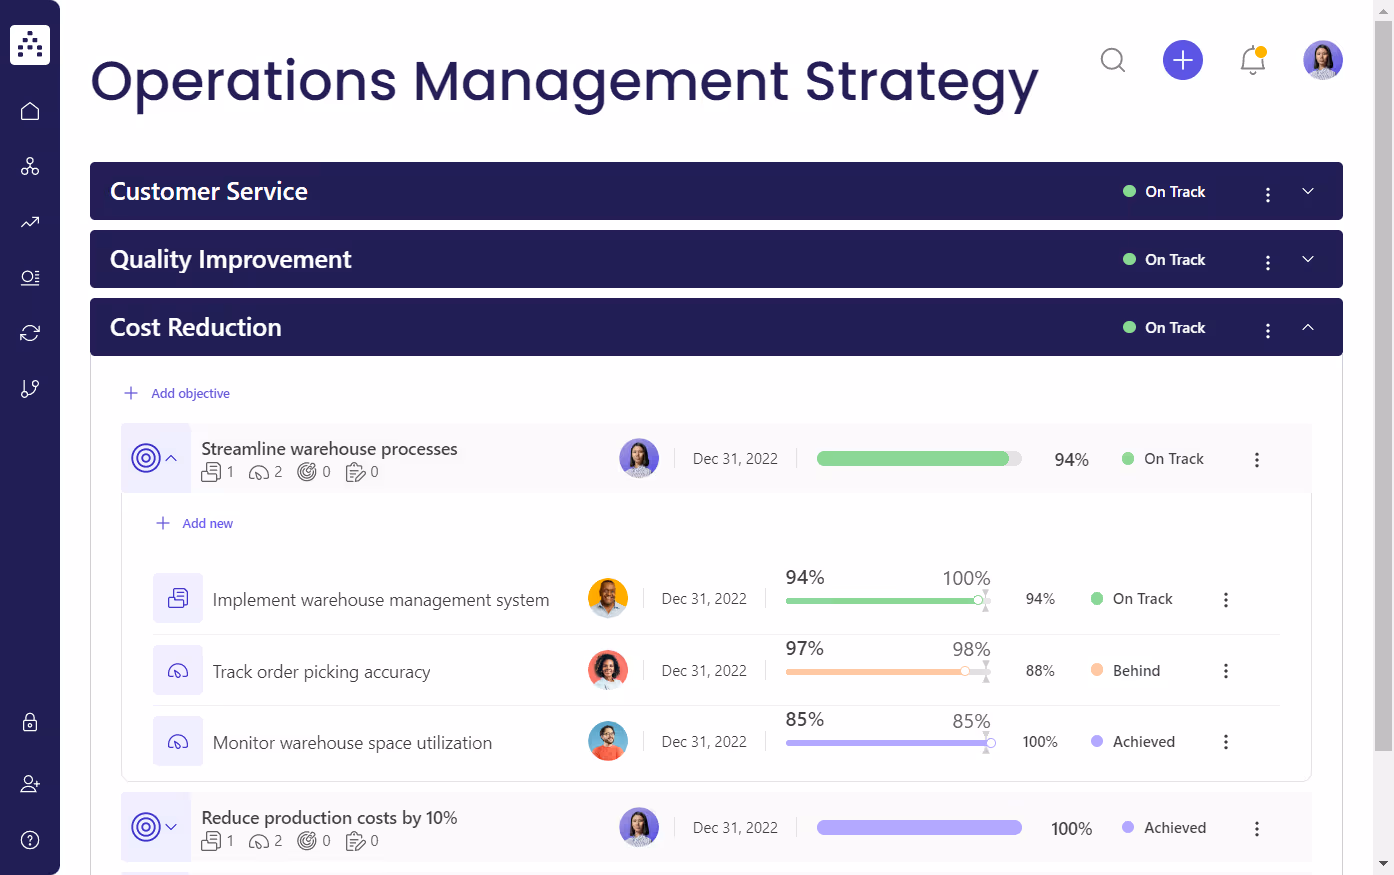Click the lock icon near the bottom sidebar
This screenshot has width=1394, height=875.
[29, 722]
